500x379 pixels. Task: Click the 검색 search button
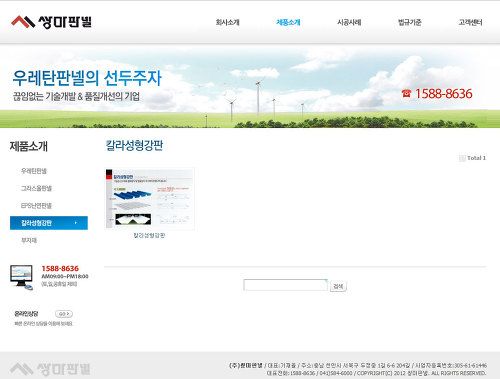(338, 286)
